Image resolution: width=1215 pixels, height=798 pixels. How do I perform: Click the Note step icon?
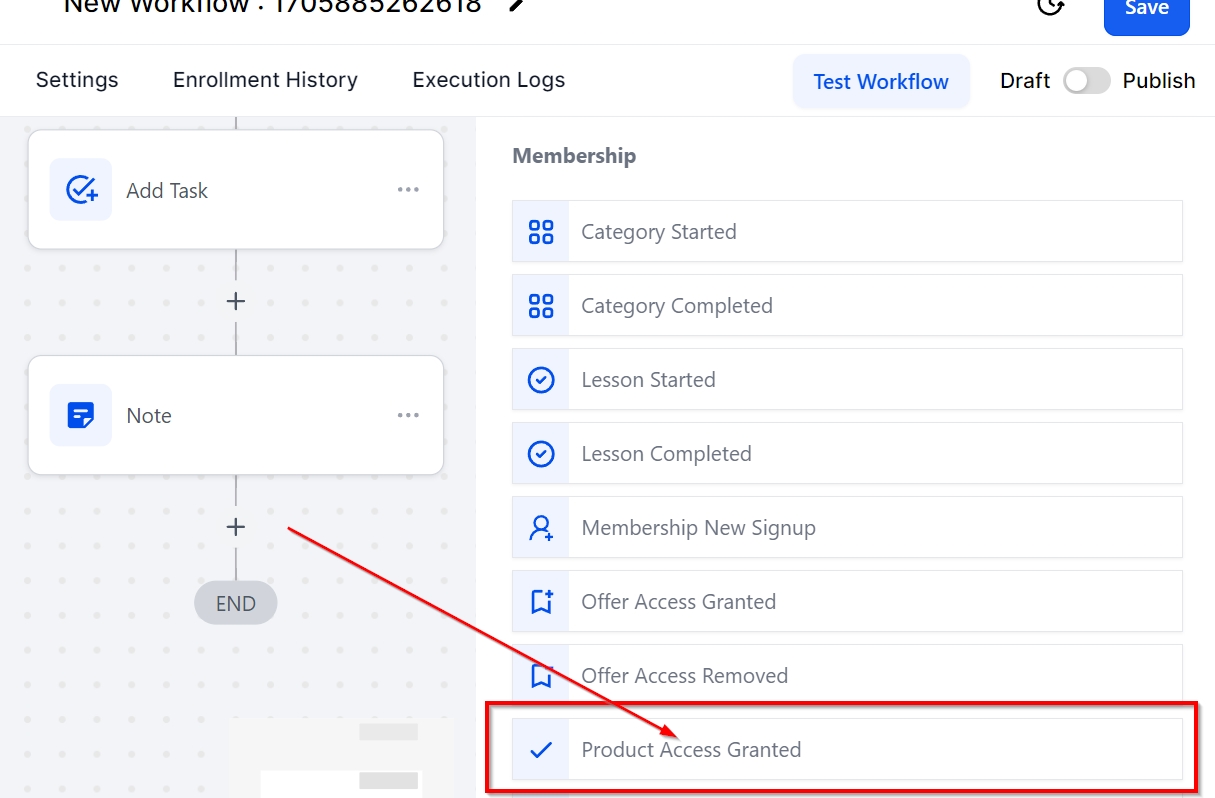click(81, 415)
